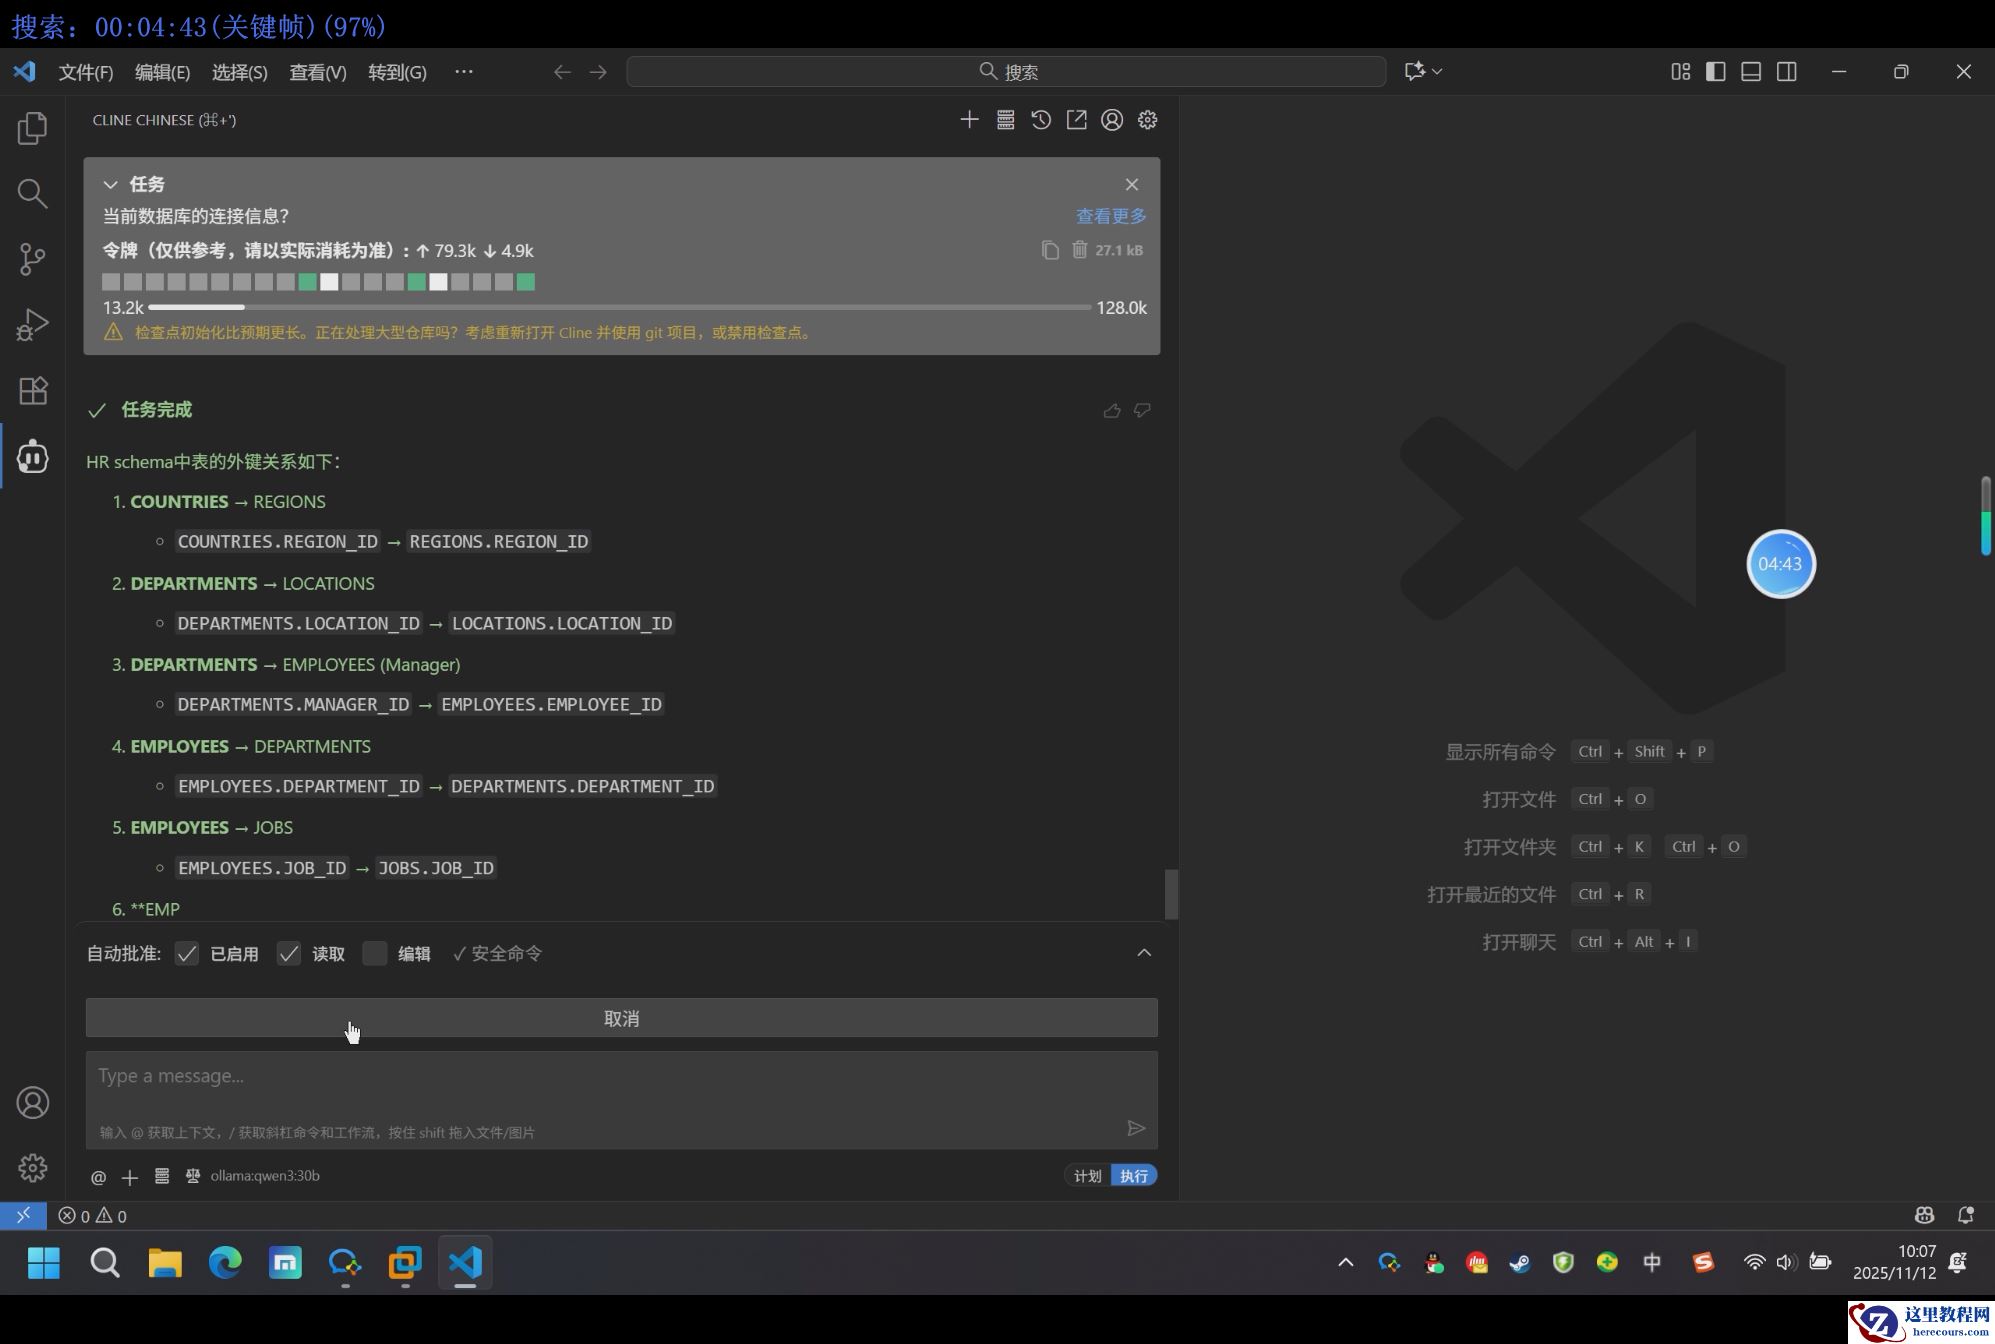The height and width of the screenshot is (1344, 1995).
Task: Give thumbs up to completed task
Action: point(1111,410)
